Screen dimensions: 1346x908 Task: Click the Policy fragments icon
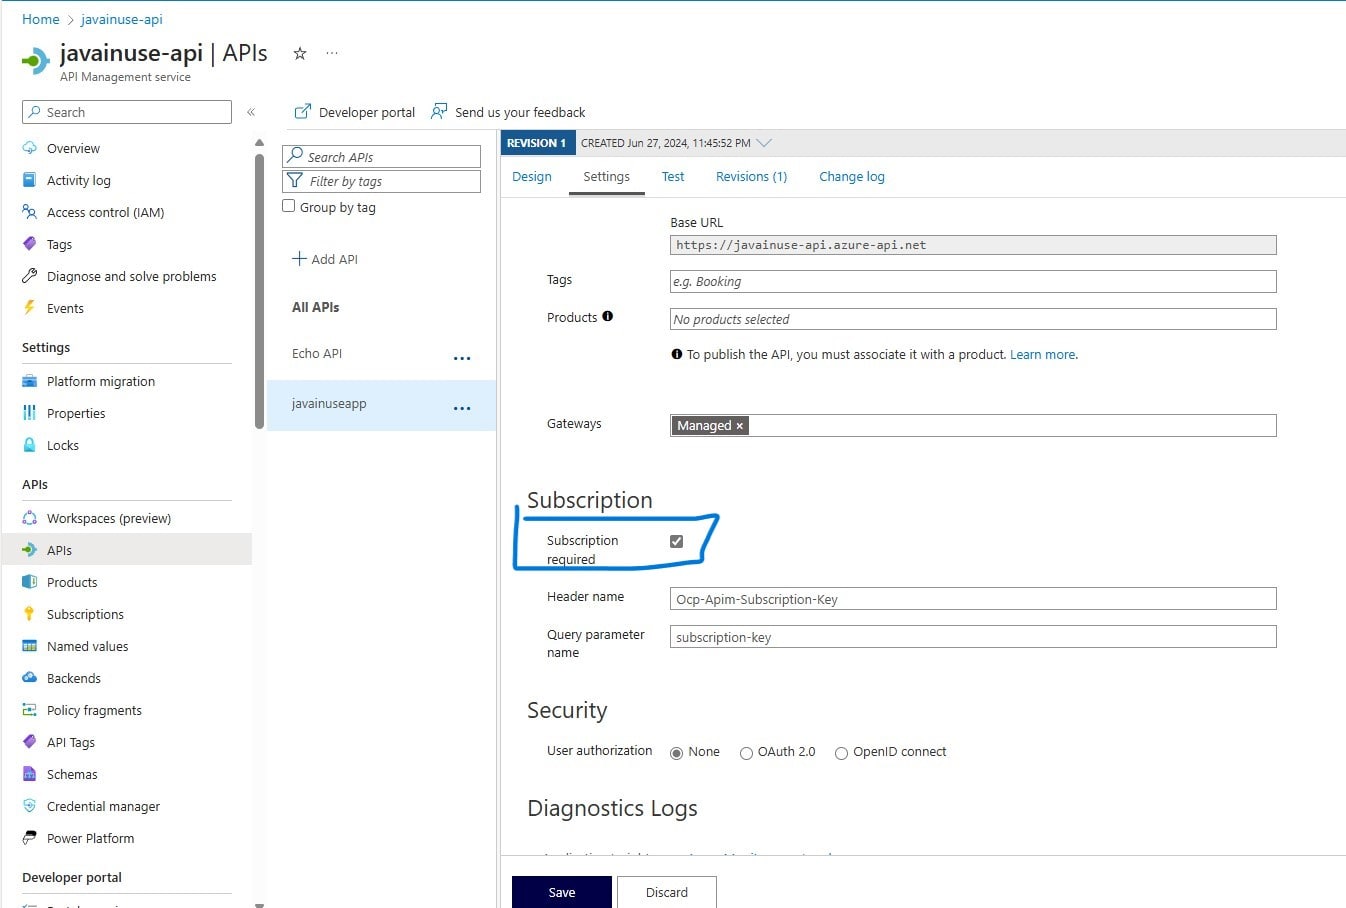[29, 710]
